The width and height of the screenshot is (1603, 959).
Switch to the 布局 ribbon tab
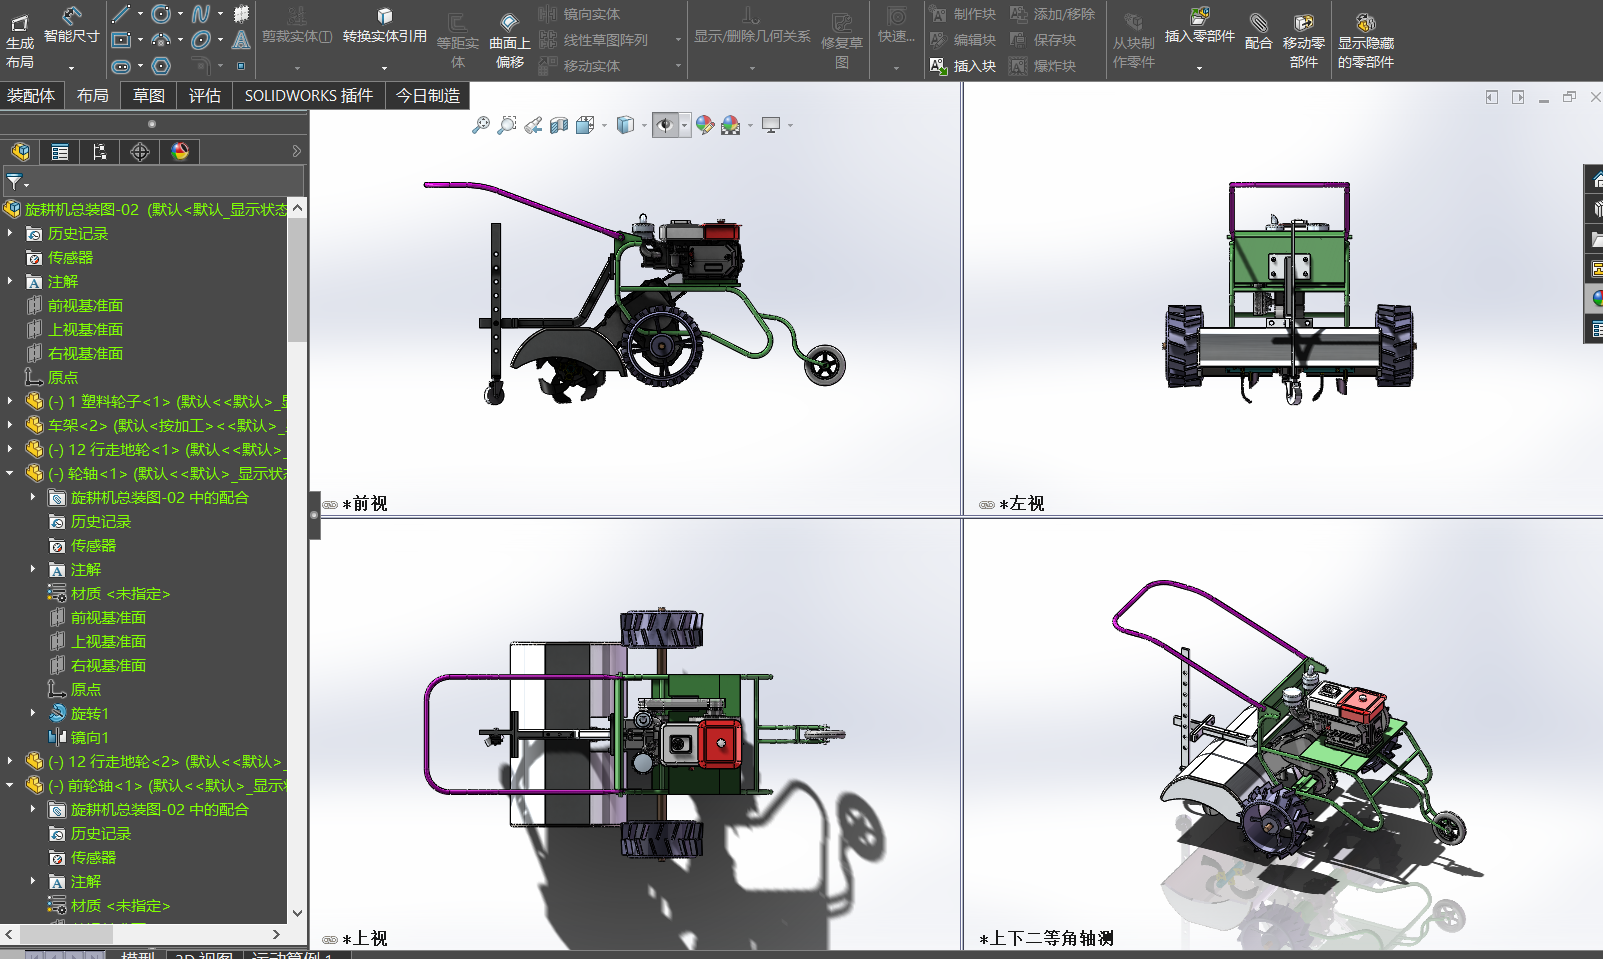point(93,96)
